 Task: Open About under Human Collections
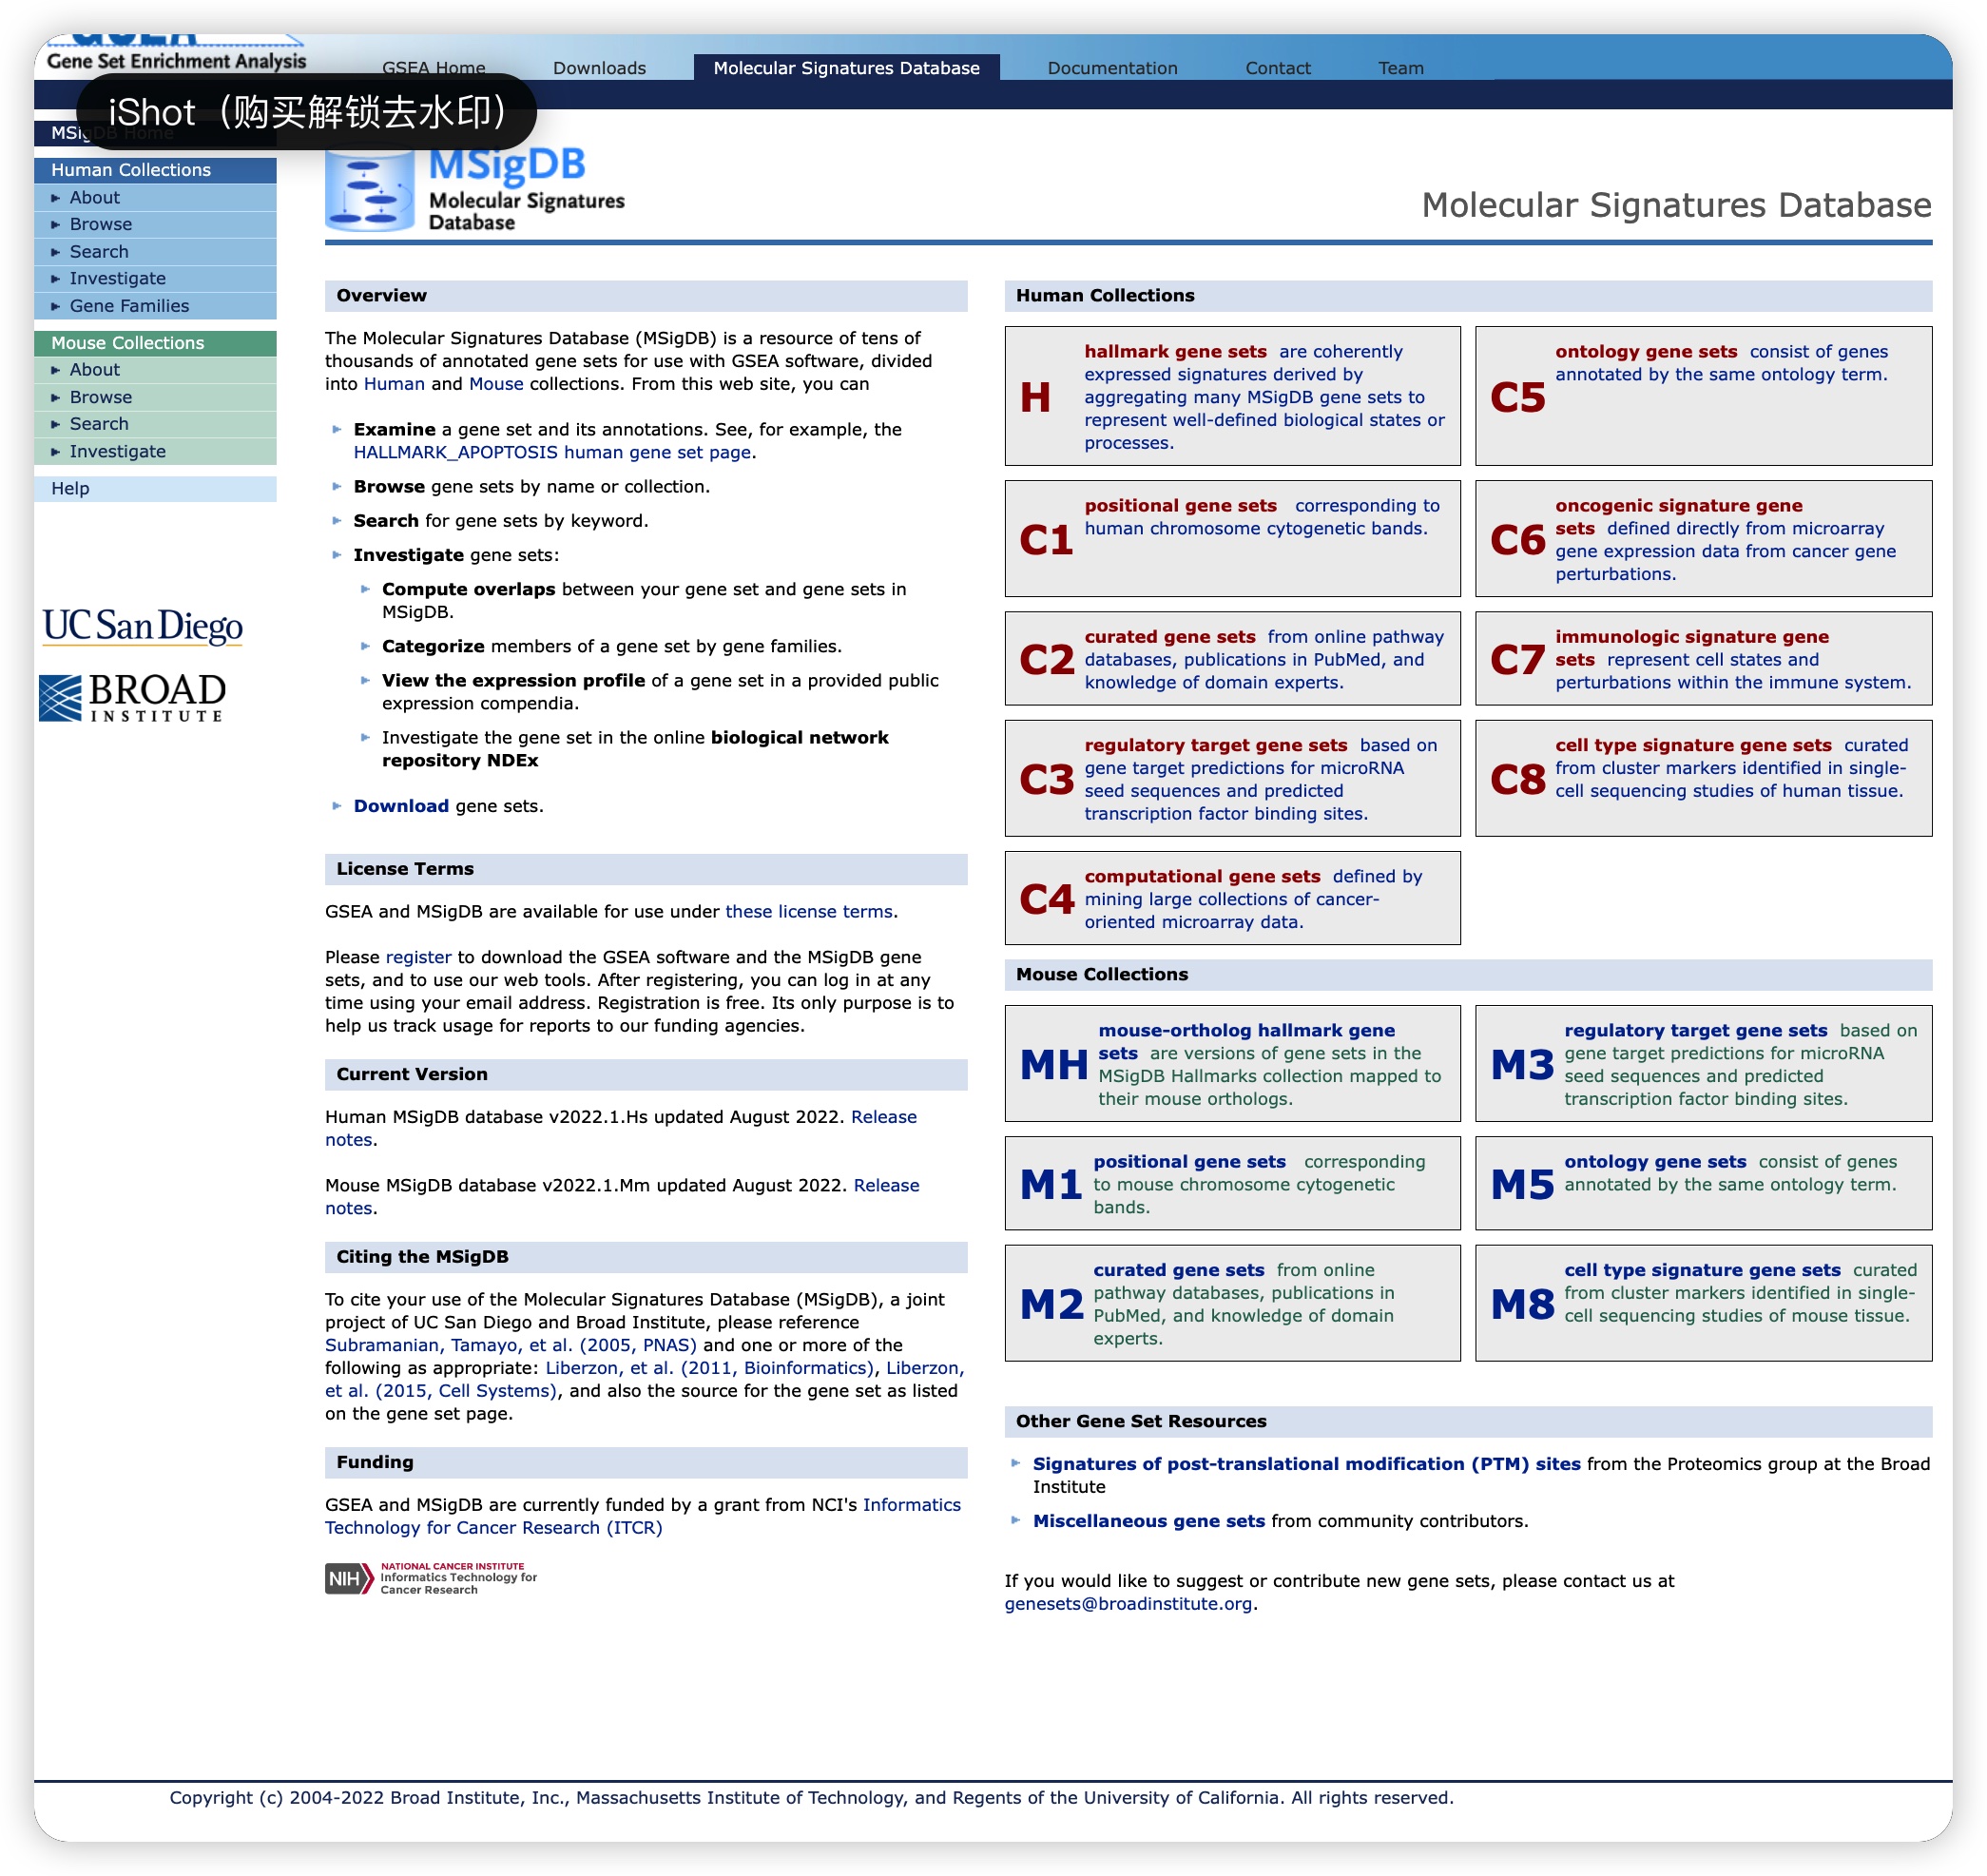[x=155, y=198]
